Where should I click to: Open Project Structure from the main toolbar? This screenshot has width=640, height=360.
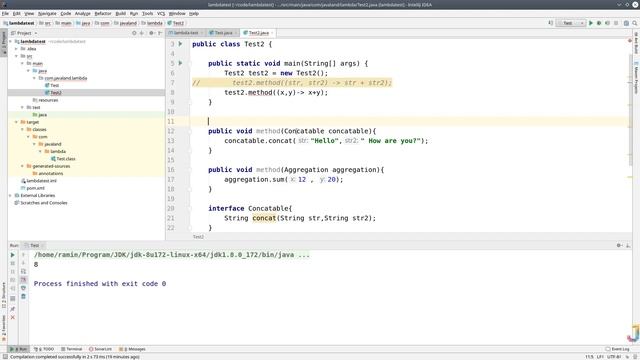626,23
